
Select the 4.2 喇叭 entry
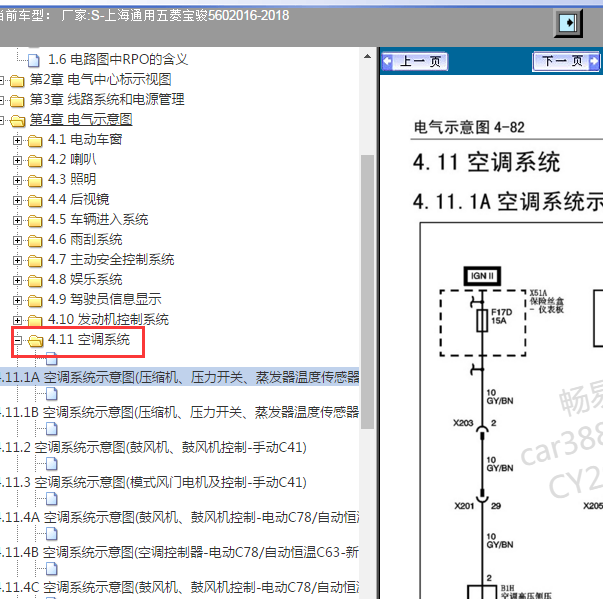pyautogui.click(x=72, y=159)
